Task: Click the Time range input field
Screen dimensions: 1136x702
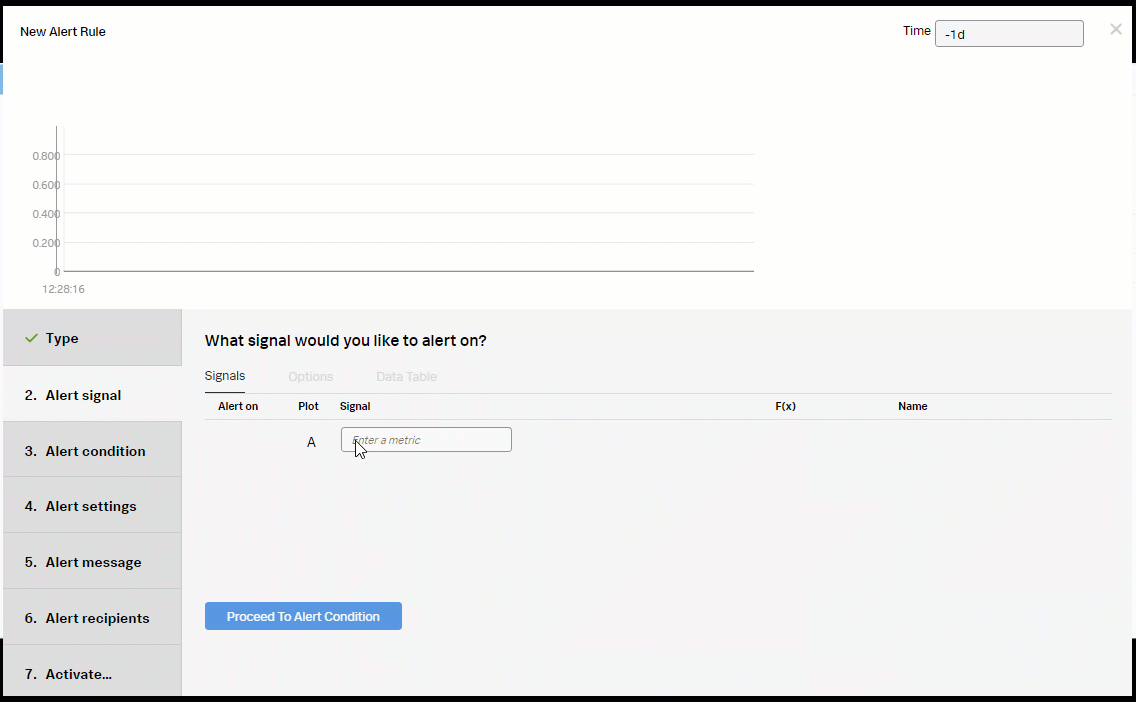Action: (x=1008, y=33)
